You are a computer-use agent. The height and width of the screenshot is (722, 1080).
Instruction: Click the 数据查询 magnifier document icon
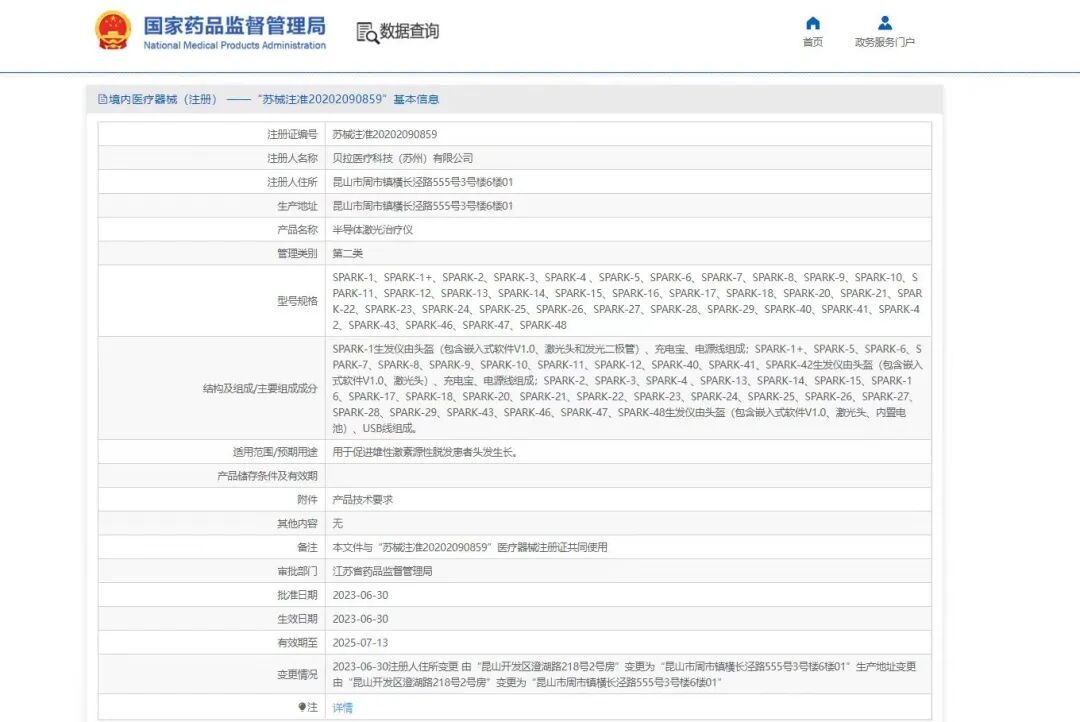pyautogui.click(x=366, y=32)
